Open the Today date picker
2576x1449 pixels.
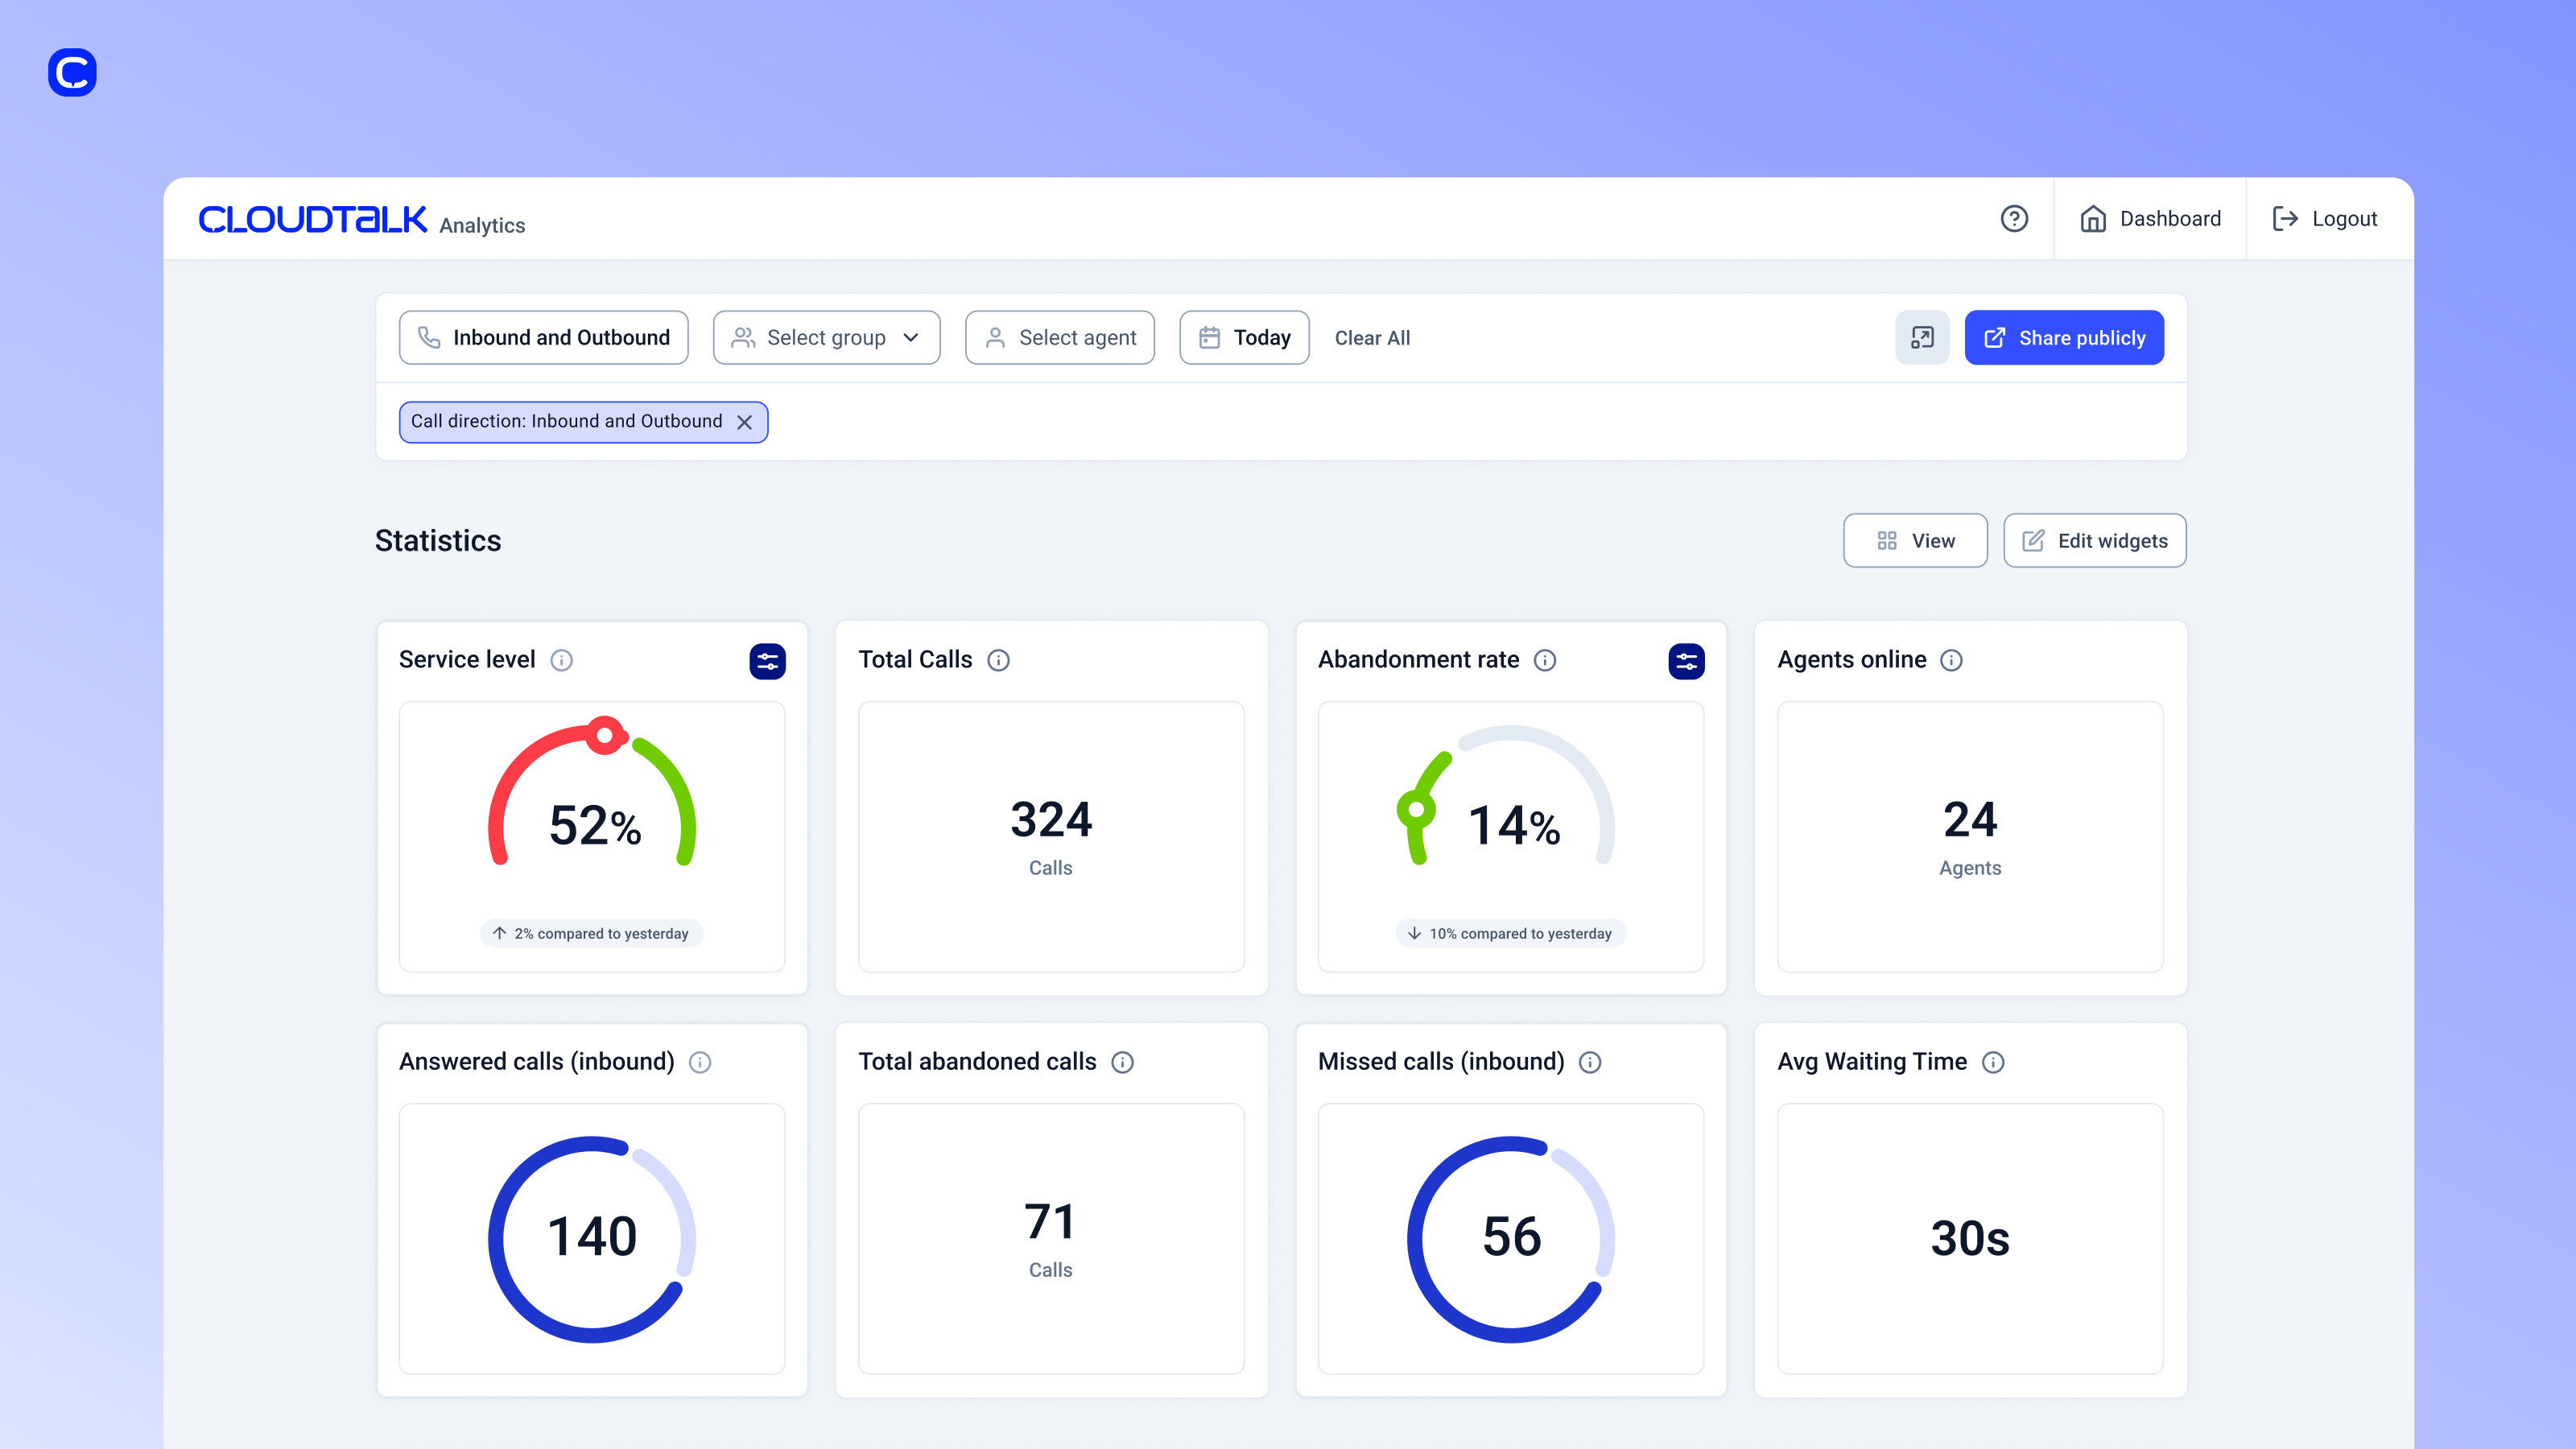(1244, 338)
